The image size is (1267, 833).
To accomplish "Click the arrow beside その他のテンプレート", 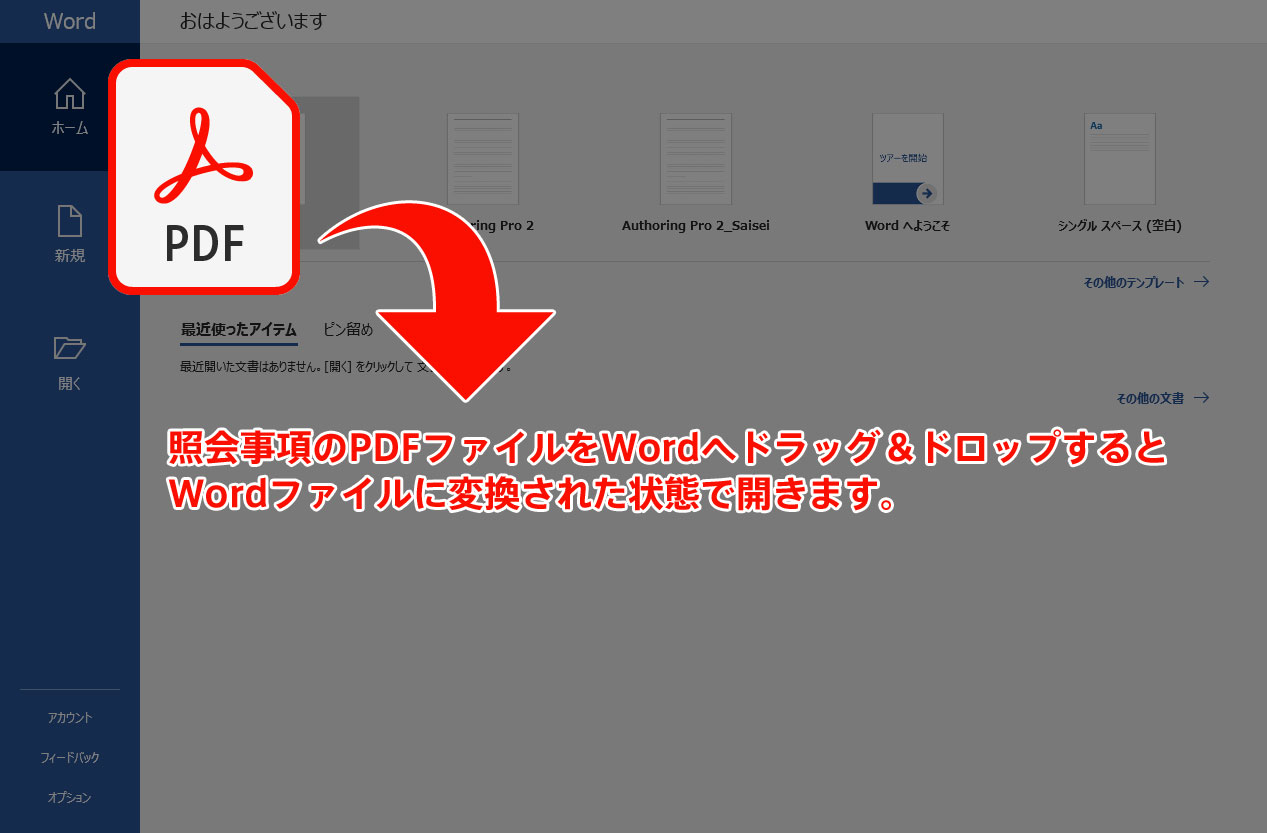I will click(x=1201, y=282).
